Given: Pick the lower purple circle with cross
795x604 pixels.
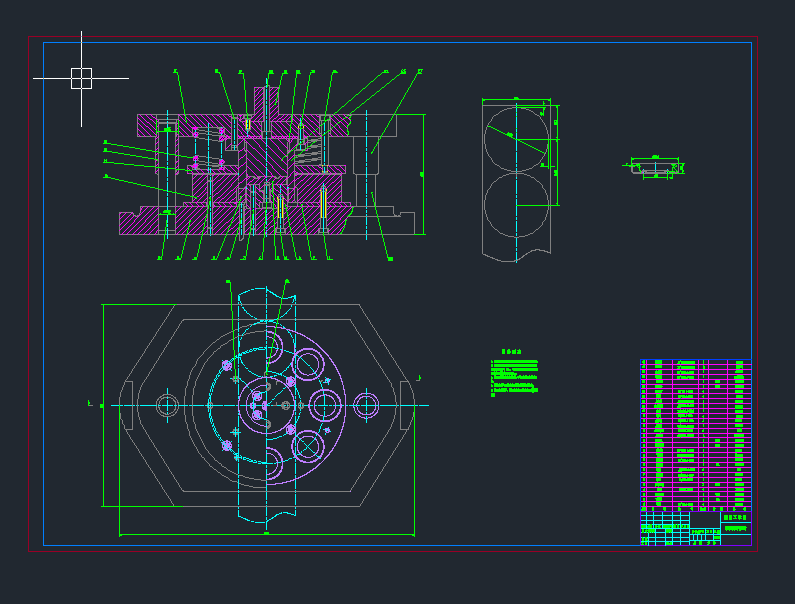Looking at the screenshot, I should coord(308,446).
